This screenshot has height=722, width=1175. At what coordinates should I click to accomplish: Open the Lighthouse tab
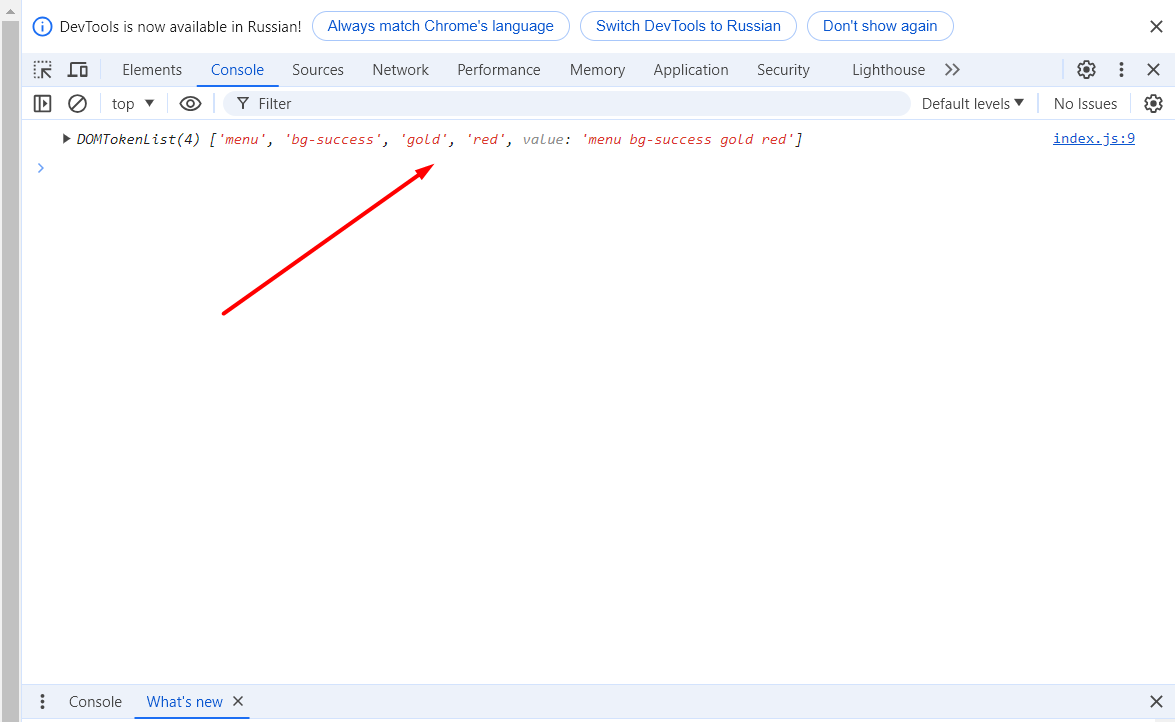point(888,70)
